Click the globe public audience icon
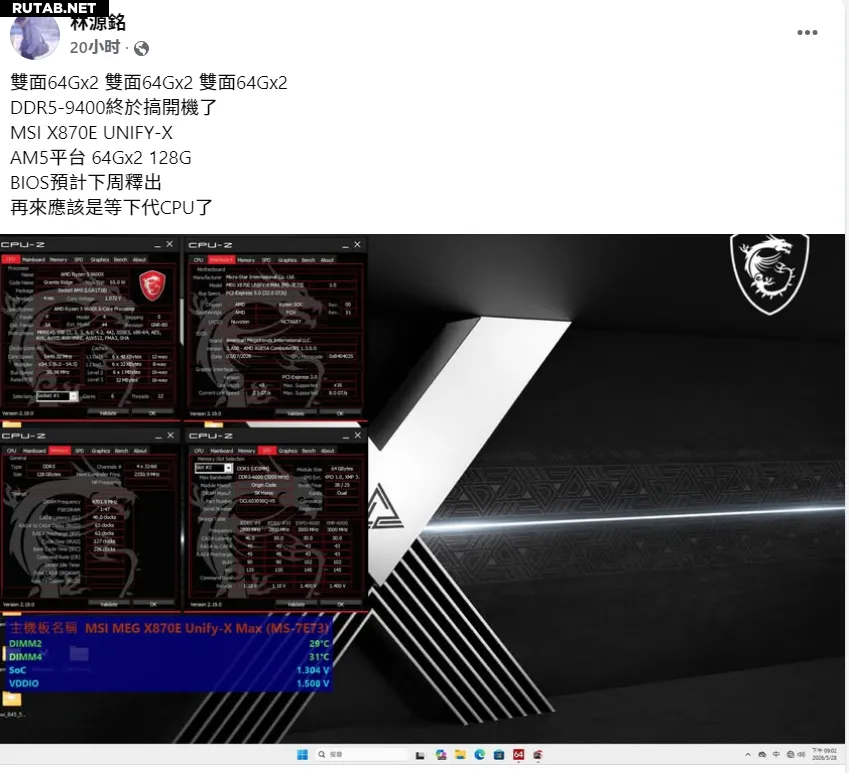The image size is (849, 773). 142,48
